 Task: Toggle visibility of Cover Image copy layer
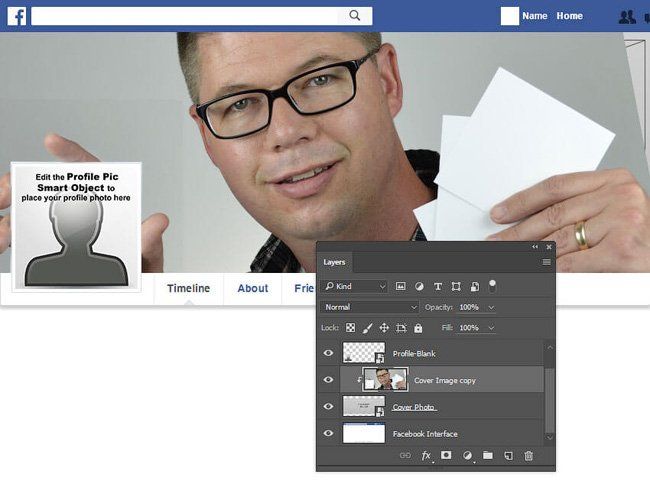click(328, 380)
